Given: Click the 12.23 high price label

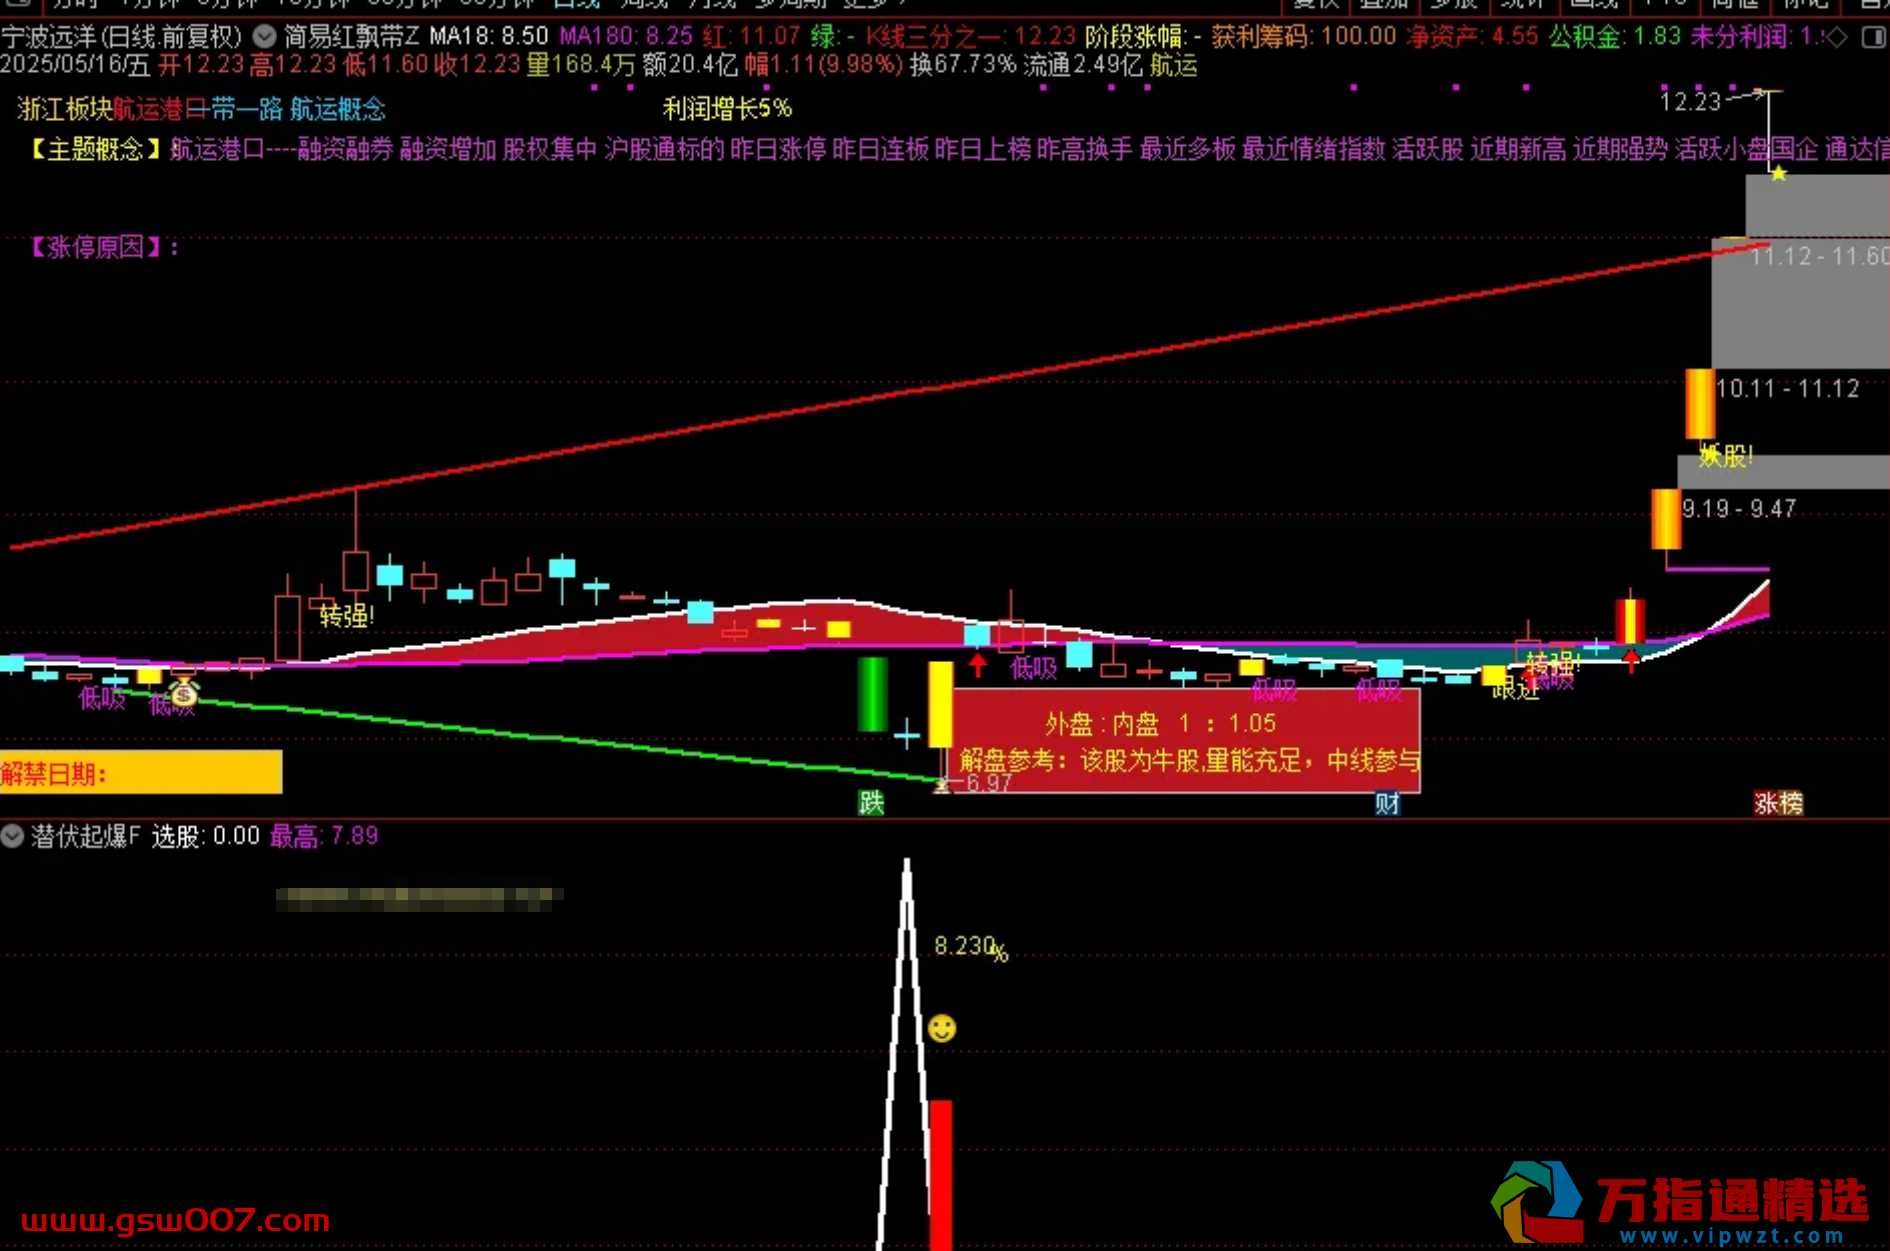Looking at the screenshot, I should click(1690, 101).
